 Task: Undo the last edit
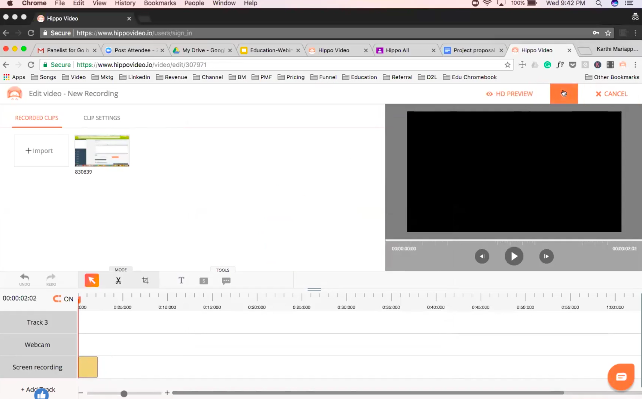click(25, 279)
